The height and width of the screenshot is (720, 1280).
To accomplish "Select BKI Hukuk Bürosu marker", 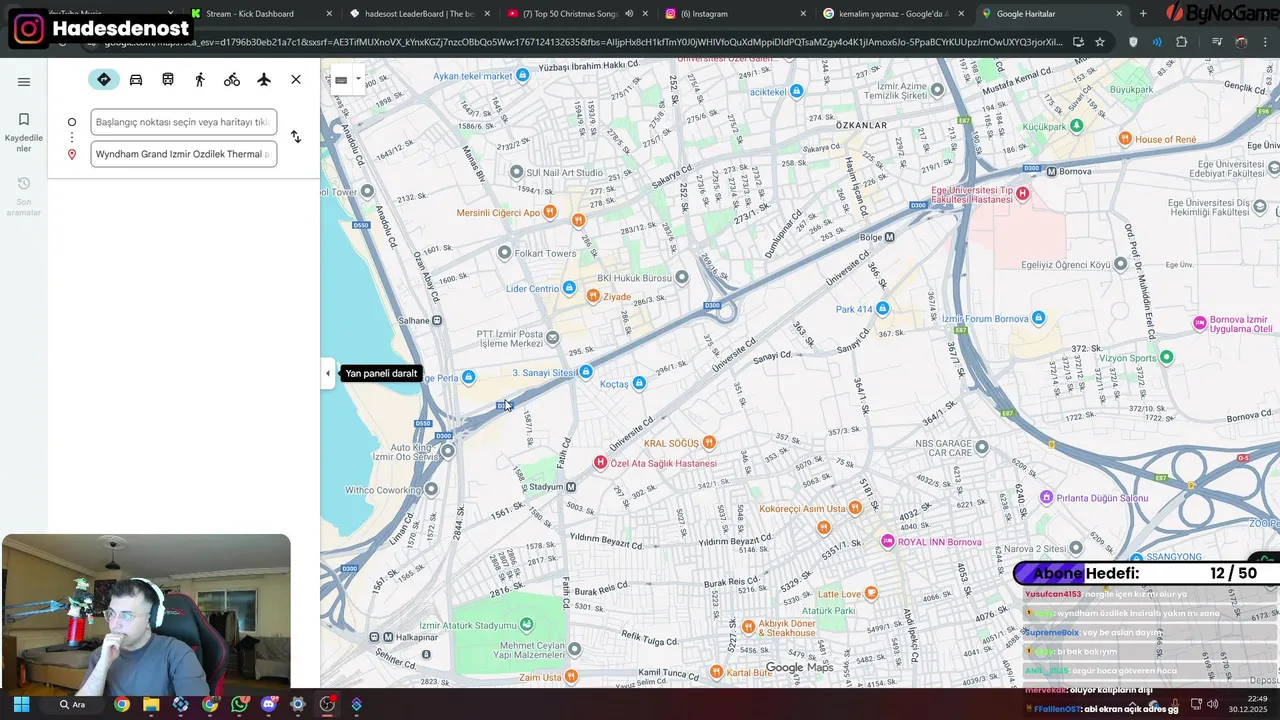I will point(684,277).
